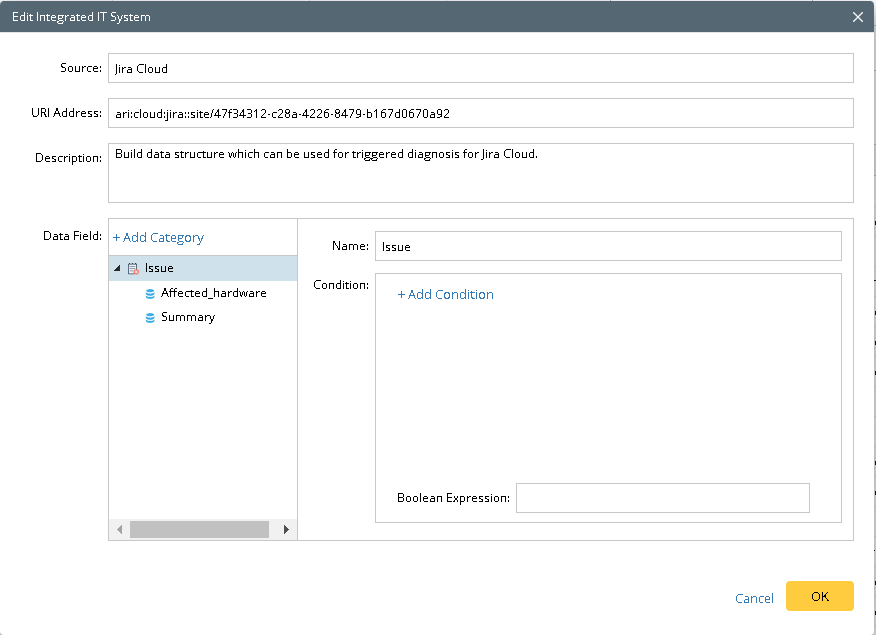The image size is (876, 635).
Task: Click the clipboard icon beside Issue category
Action: pyautogui.click(x=135, y=268)
